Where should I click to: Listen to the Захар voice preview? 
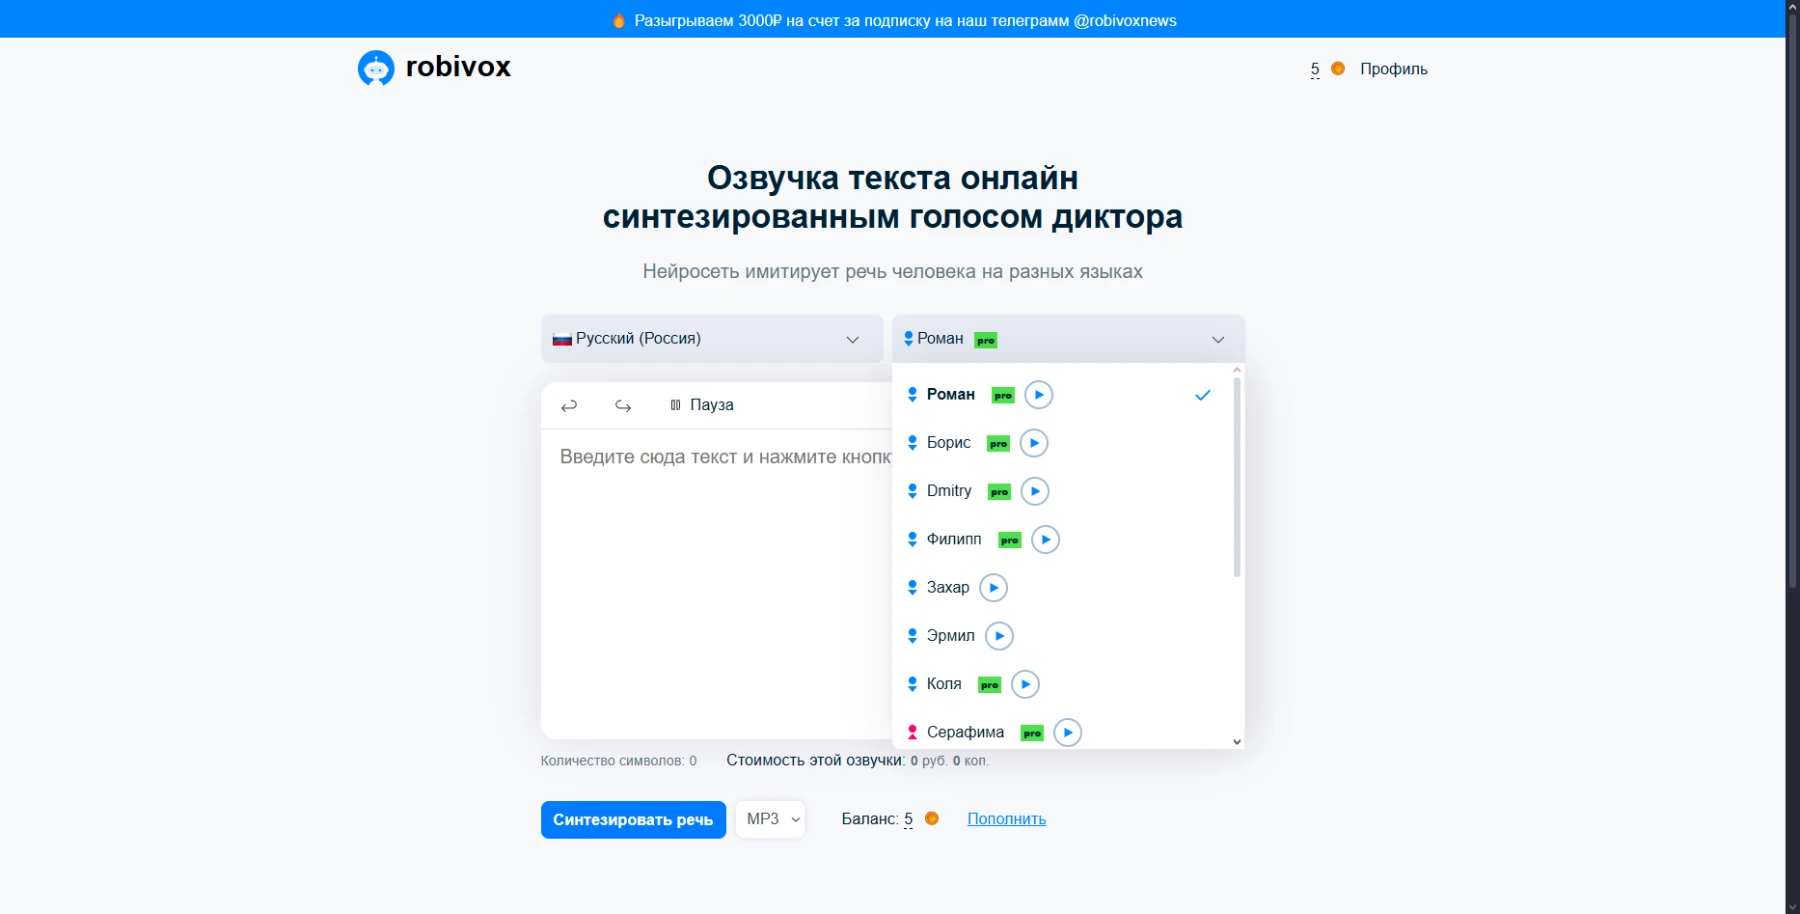pos(993,587)
